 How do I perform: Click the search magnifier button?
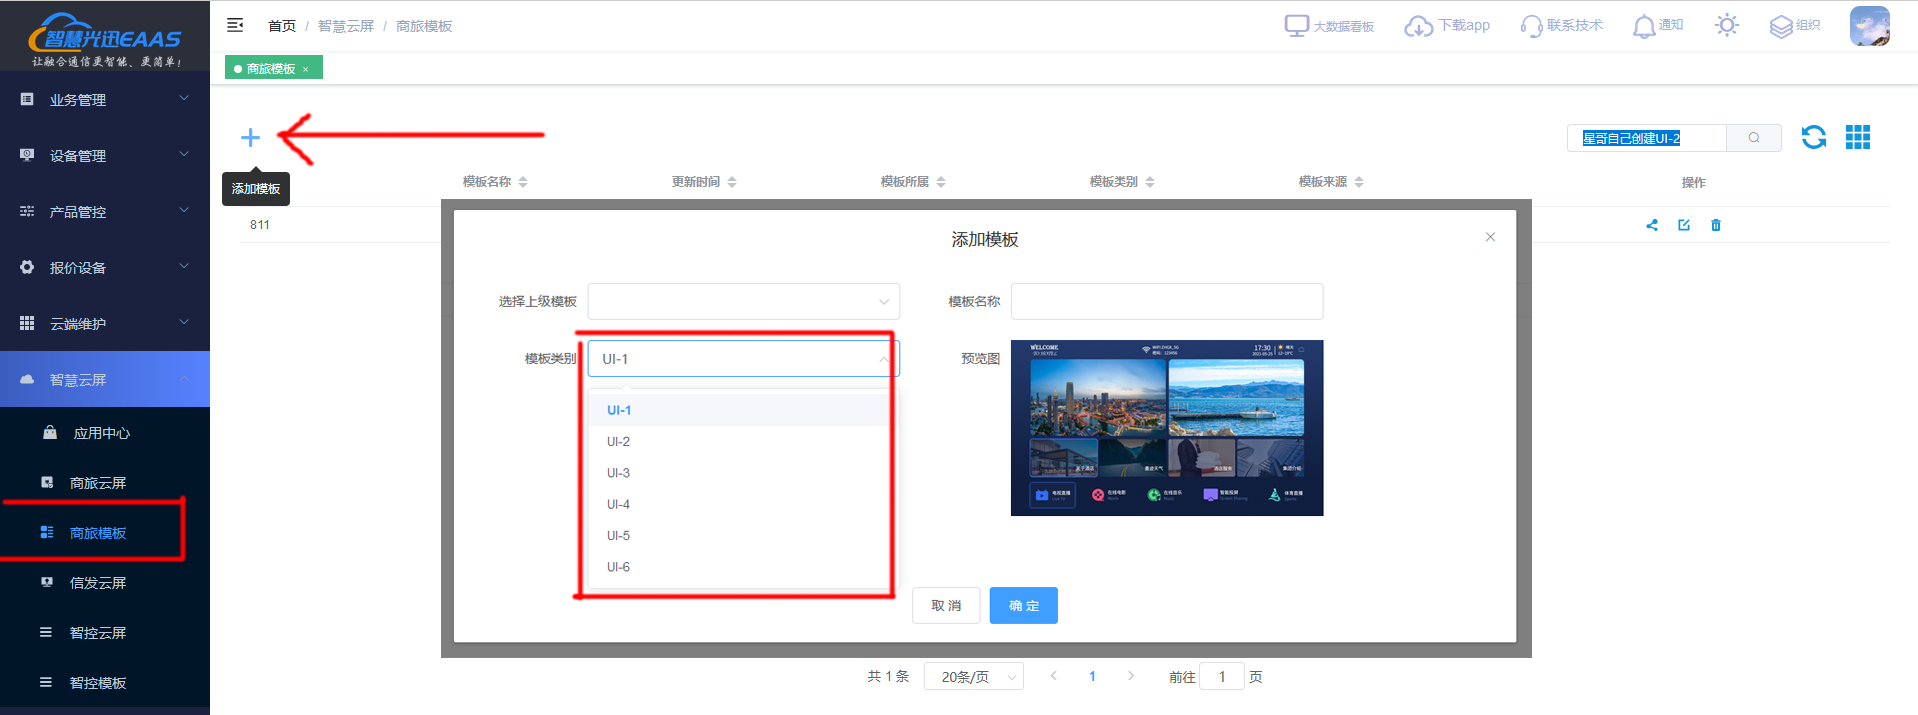[1753, 138]
